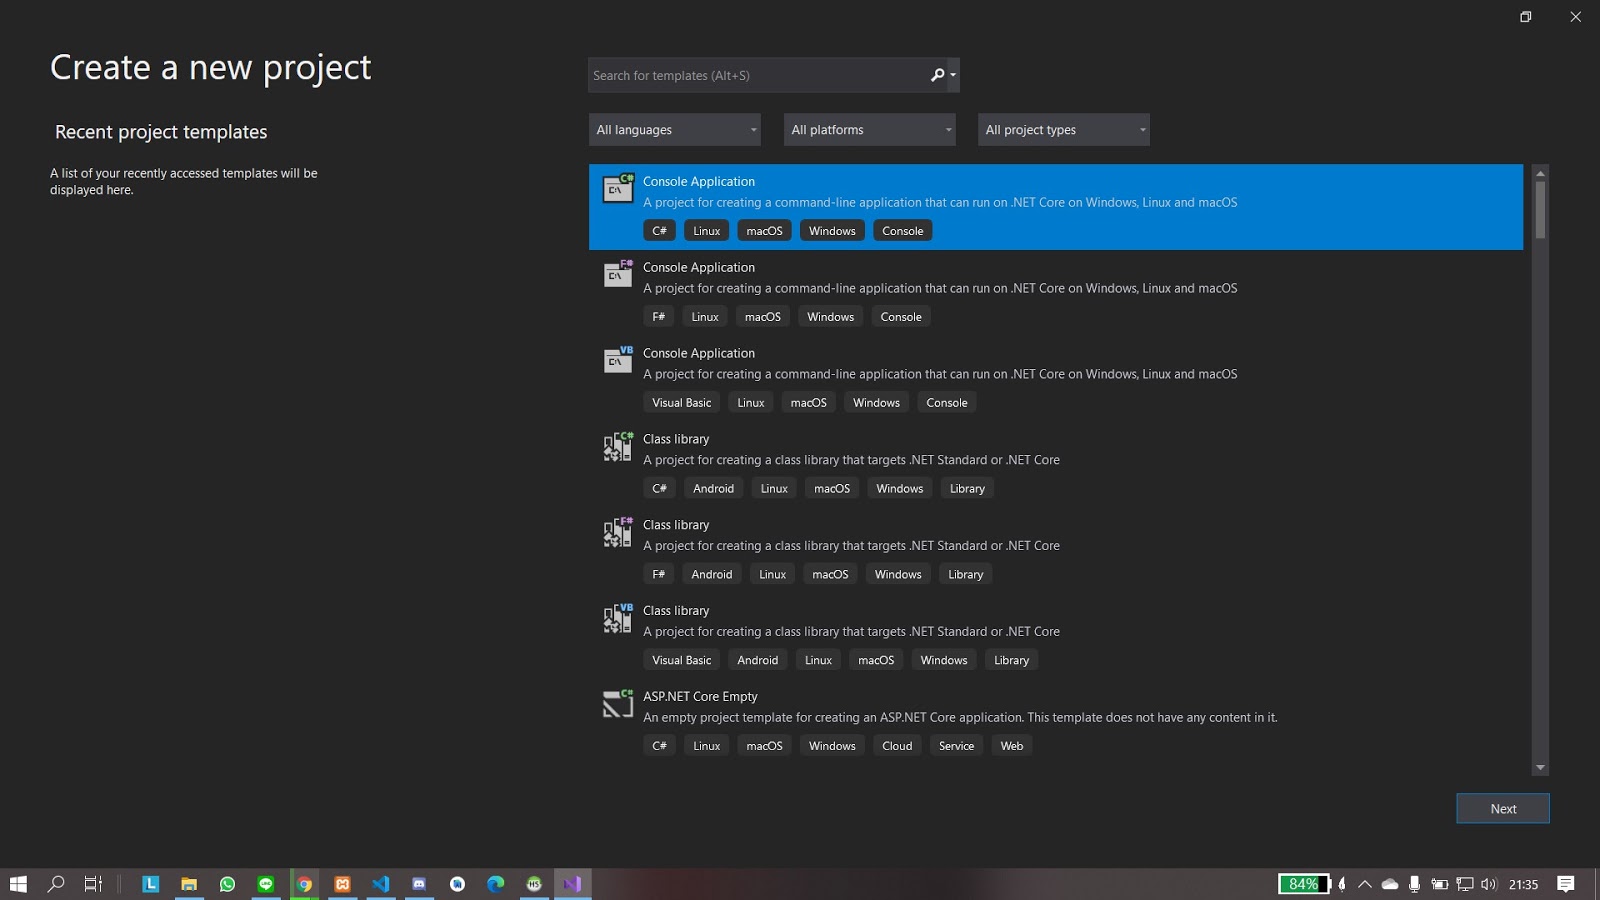This screenshot has height=900, width=1600.
Task: Click the Create a new project heading
Action: pyautogui.click(x=211, y=68)
